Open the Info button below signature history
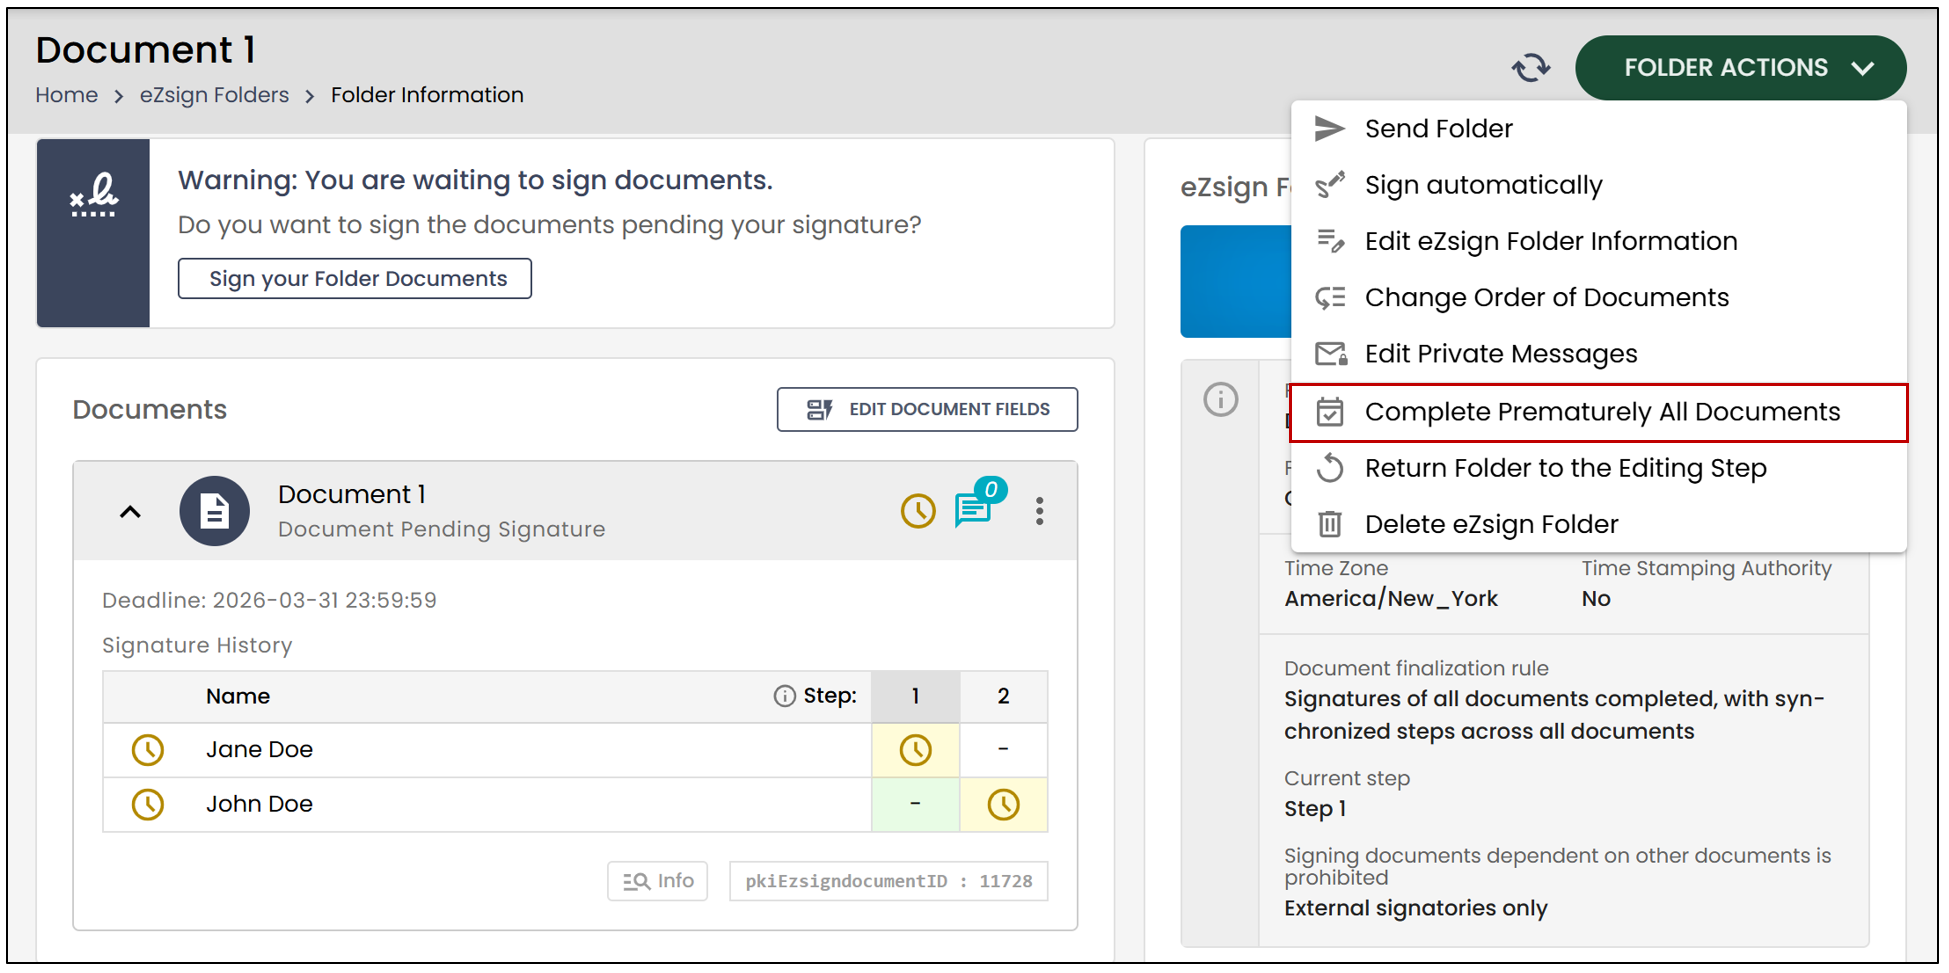The width and height of the screenshot is (1949, 973). (x=657, y=881)
